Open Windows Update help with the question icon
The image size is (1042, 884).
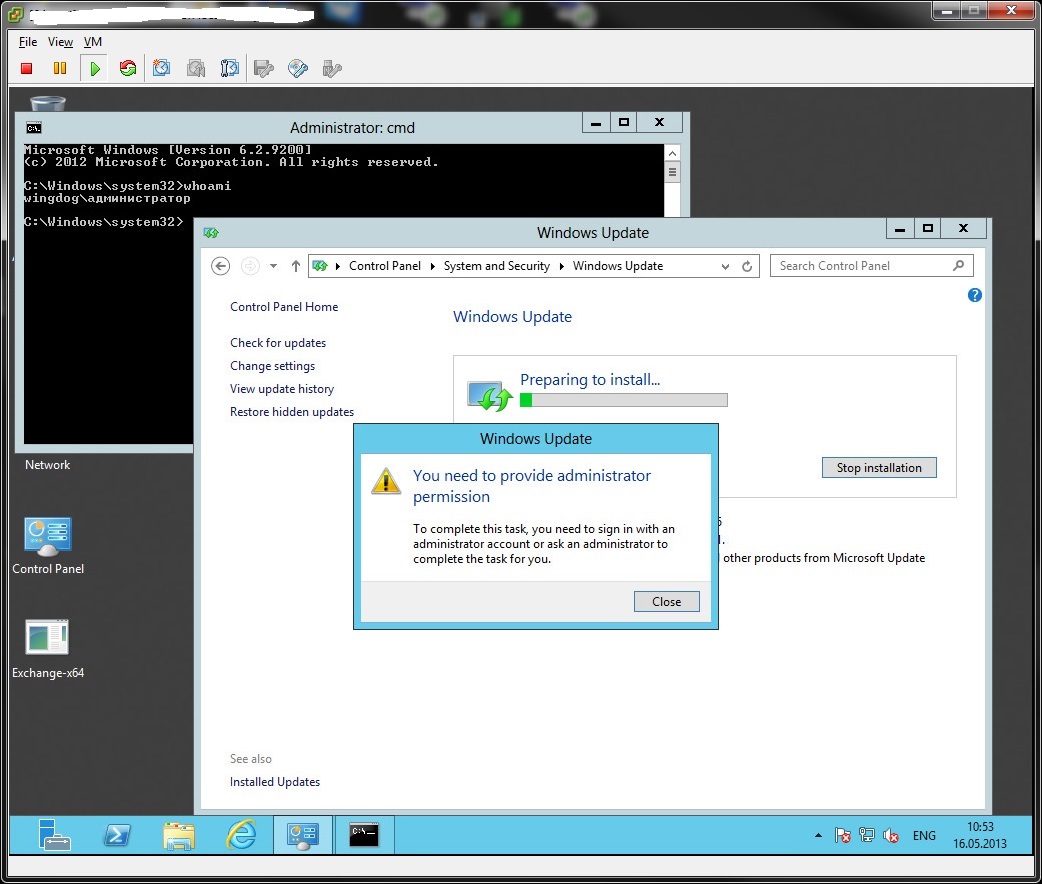(x=975, y=295)
